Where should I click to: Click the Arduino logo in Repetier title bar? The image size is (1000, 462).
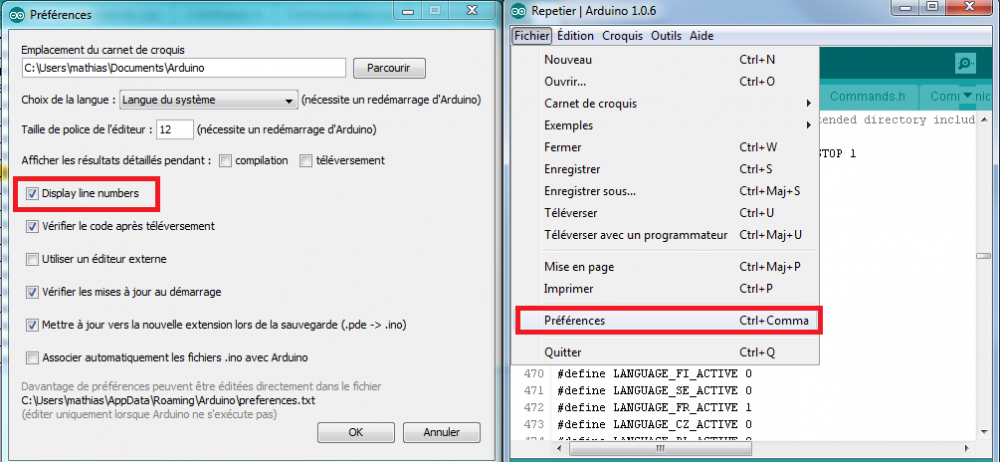tap(519, 11)
